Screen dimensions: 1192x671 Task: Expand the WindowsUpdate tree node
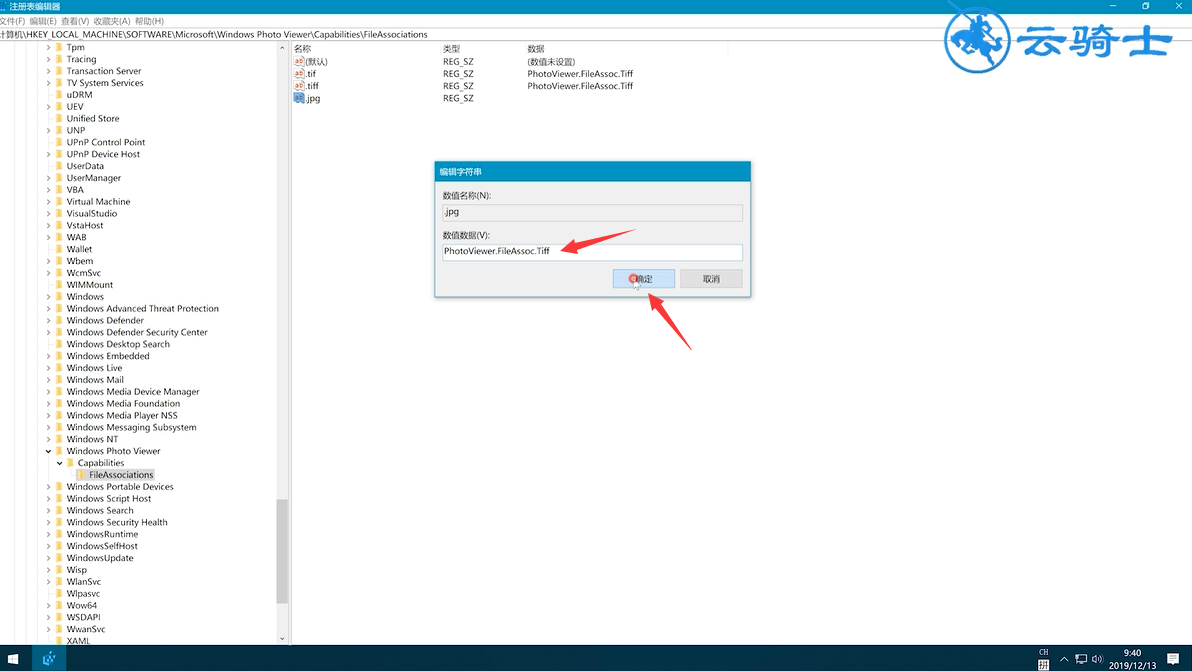[x=48, y=558]
